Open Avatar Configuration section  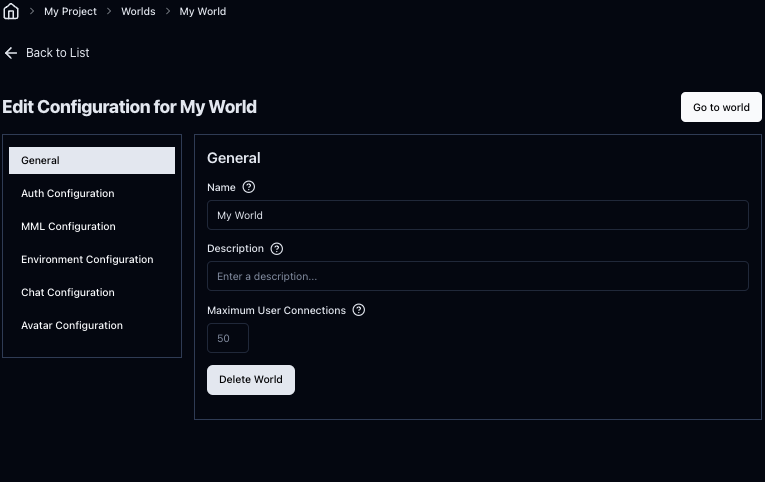pos(72,326)
